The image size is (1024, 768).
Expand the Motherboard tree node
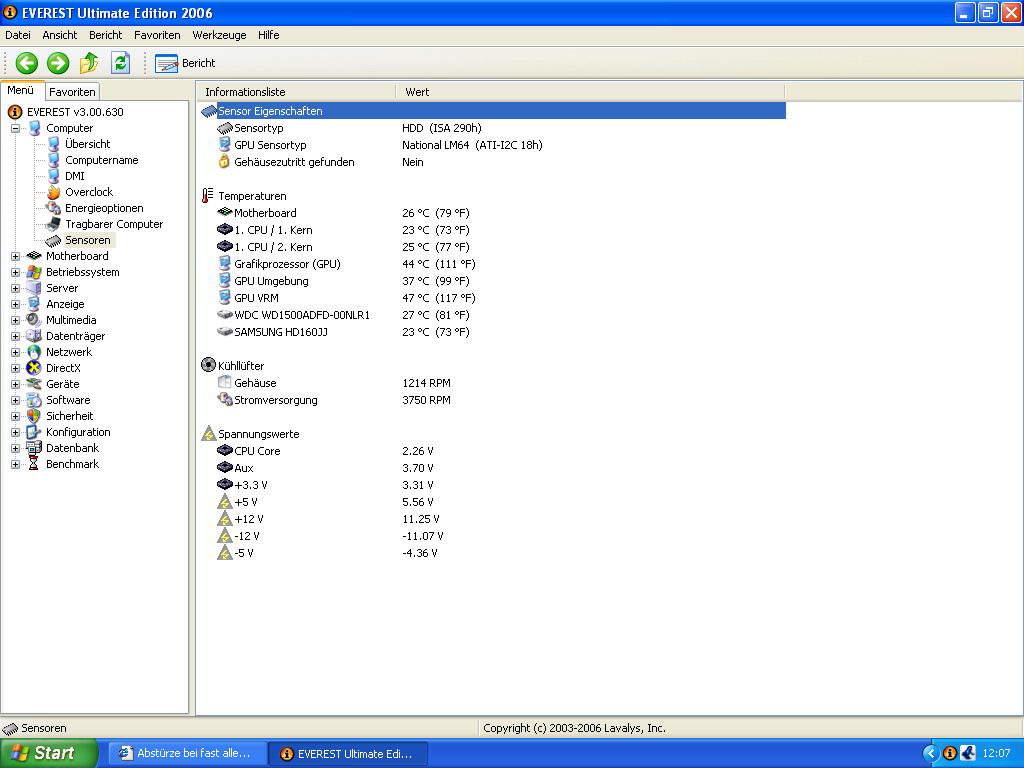[16, 256]
